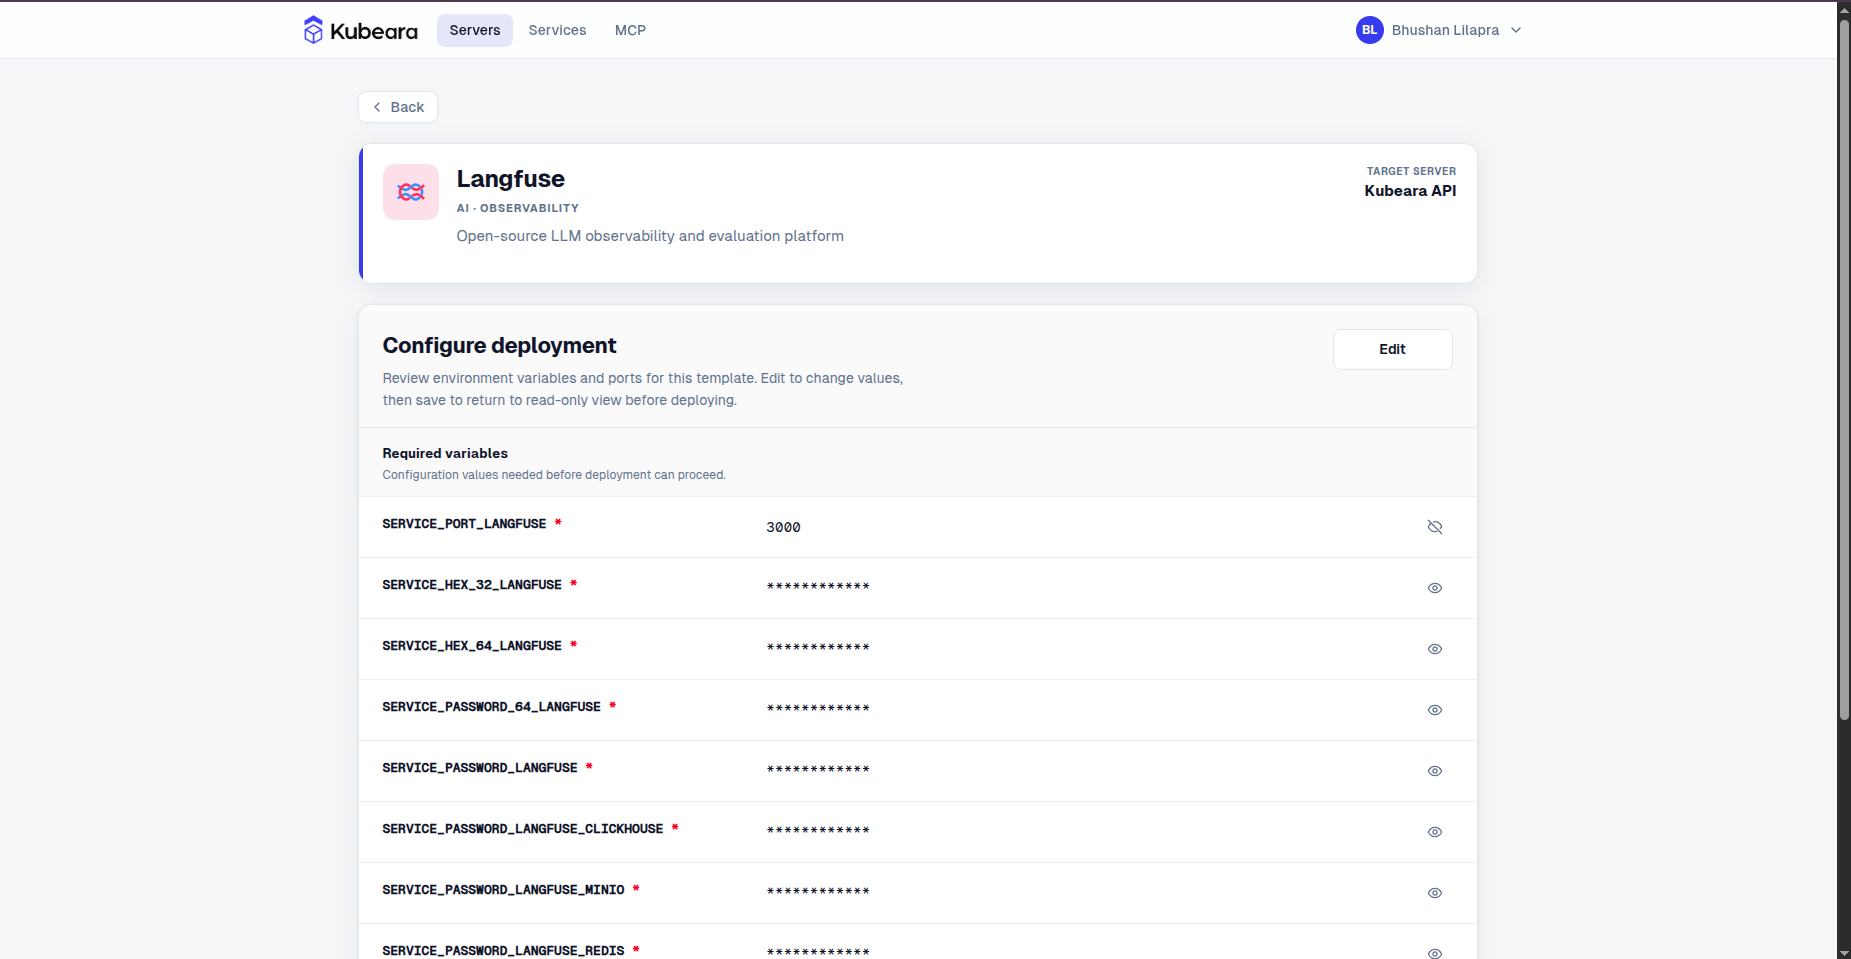Viewport: 1851px width, 959px height.
Task: Click the SERVICE_HEX_64_LANGFUSE variable name
Action: click(x=472, y=646)
